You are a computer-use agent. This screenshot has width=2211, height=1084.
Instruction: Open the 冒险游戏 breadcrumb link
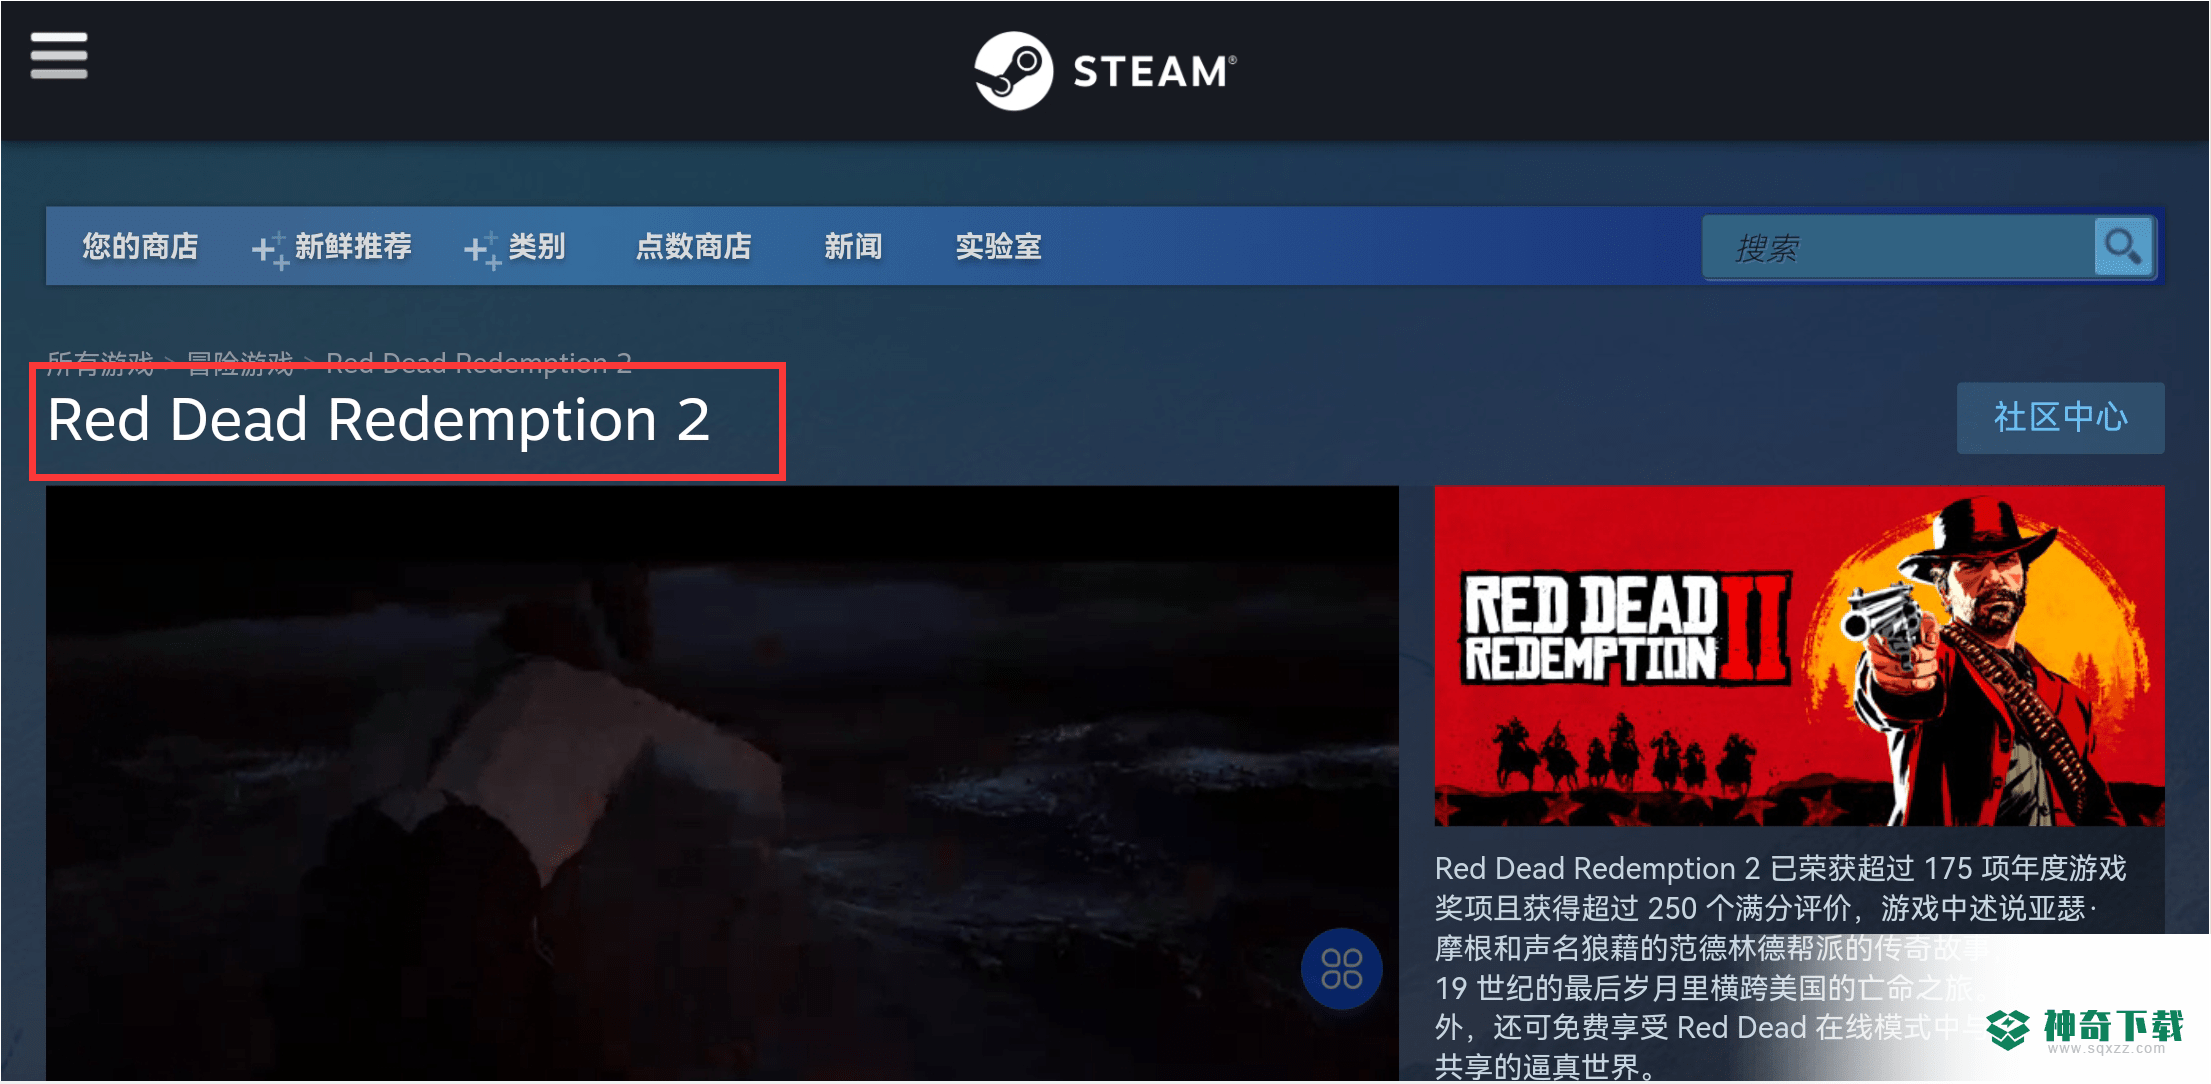[240, 362]
